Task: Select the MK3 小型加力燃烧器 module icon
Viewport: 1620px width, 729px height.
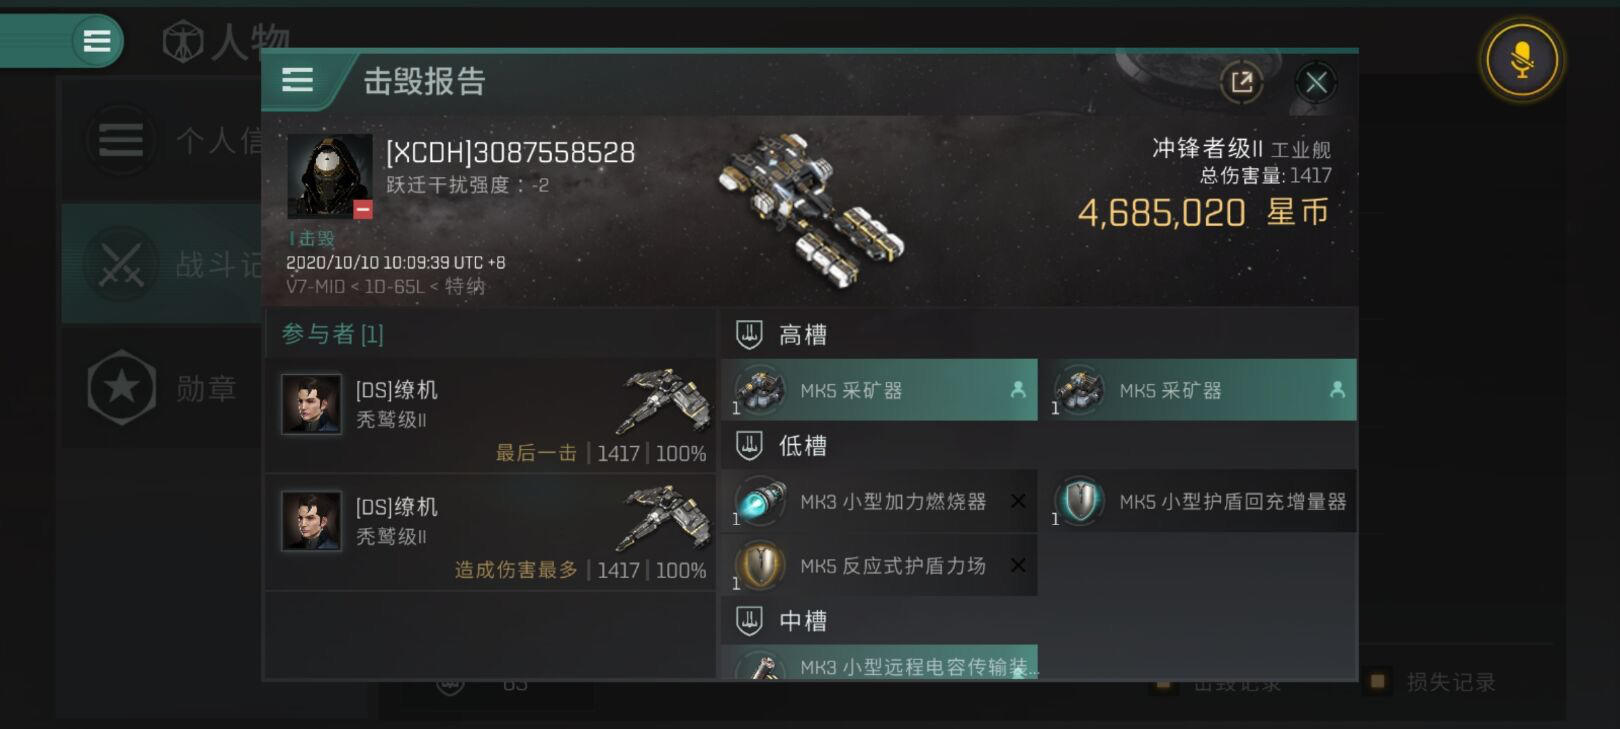Action: (x=759, y=501)
